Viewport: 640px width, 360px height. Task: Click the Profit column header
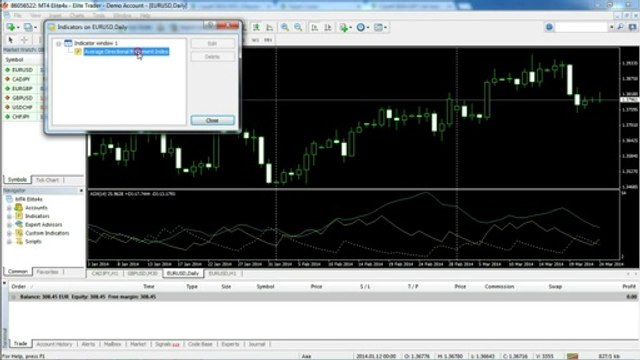(629, 287)
